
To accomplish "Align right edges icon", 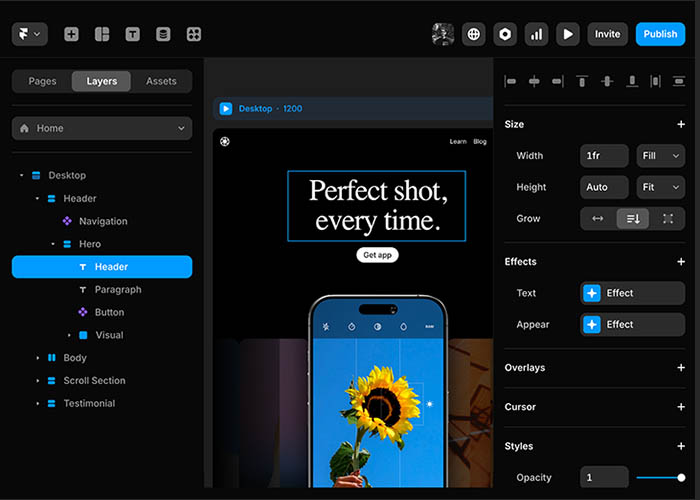I will click(558, 81).
